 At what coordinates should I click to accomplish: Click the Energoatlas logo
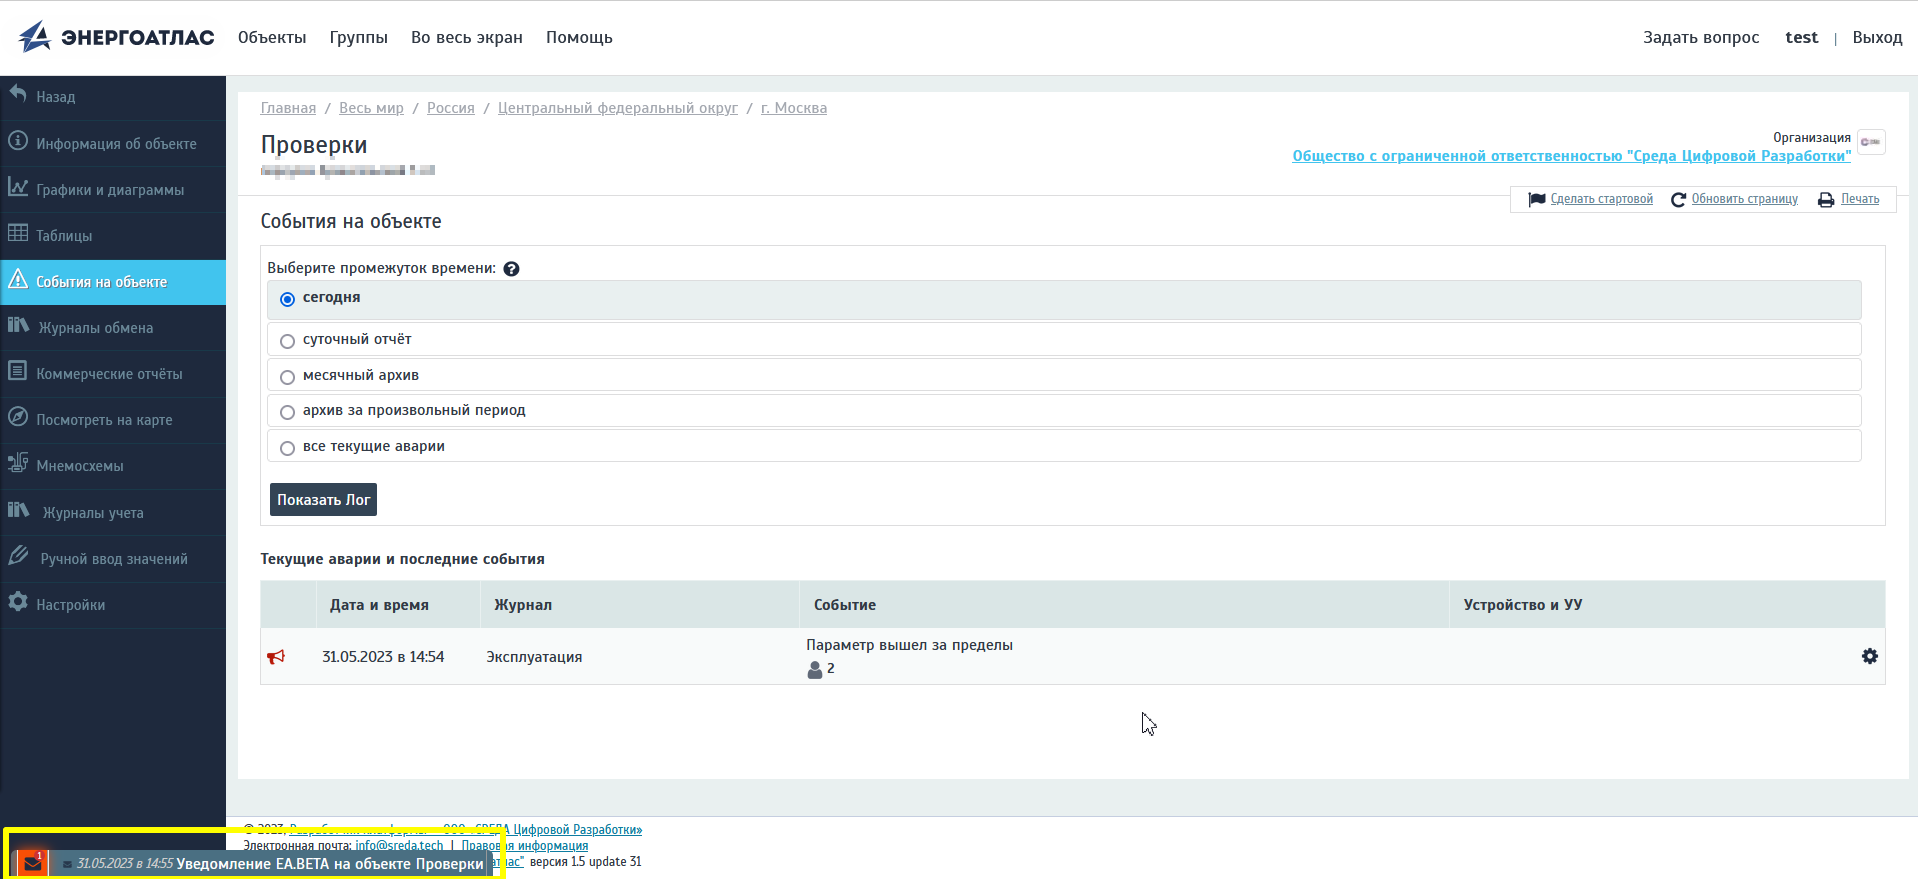[x=116, y=37]
